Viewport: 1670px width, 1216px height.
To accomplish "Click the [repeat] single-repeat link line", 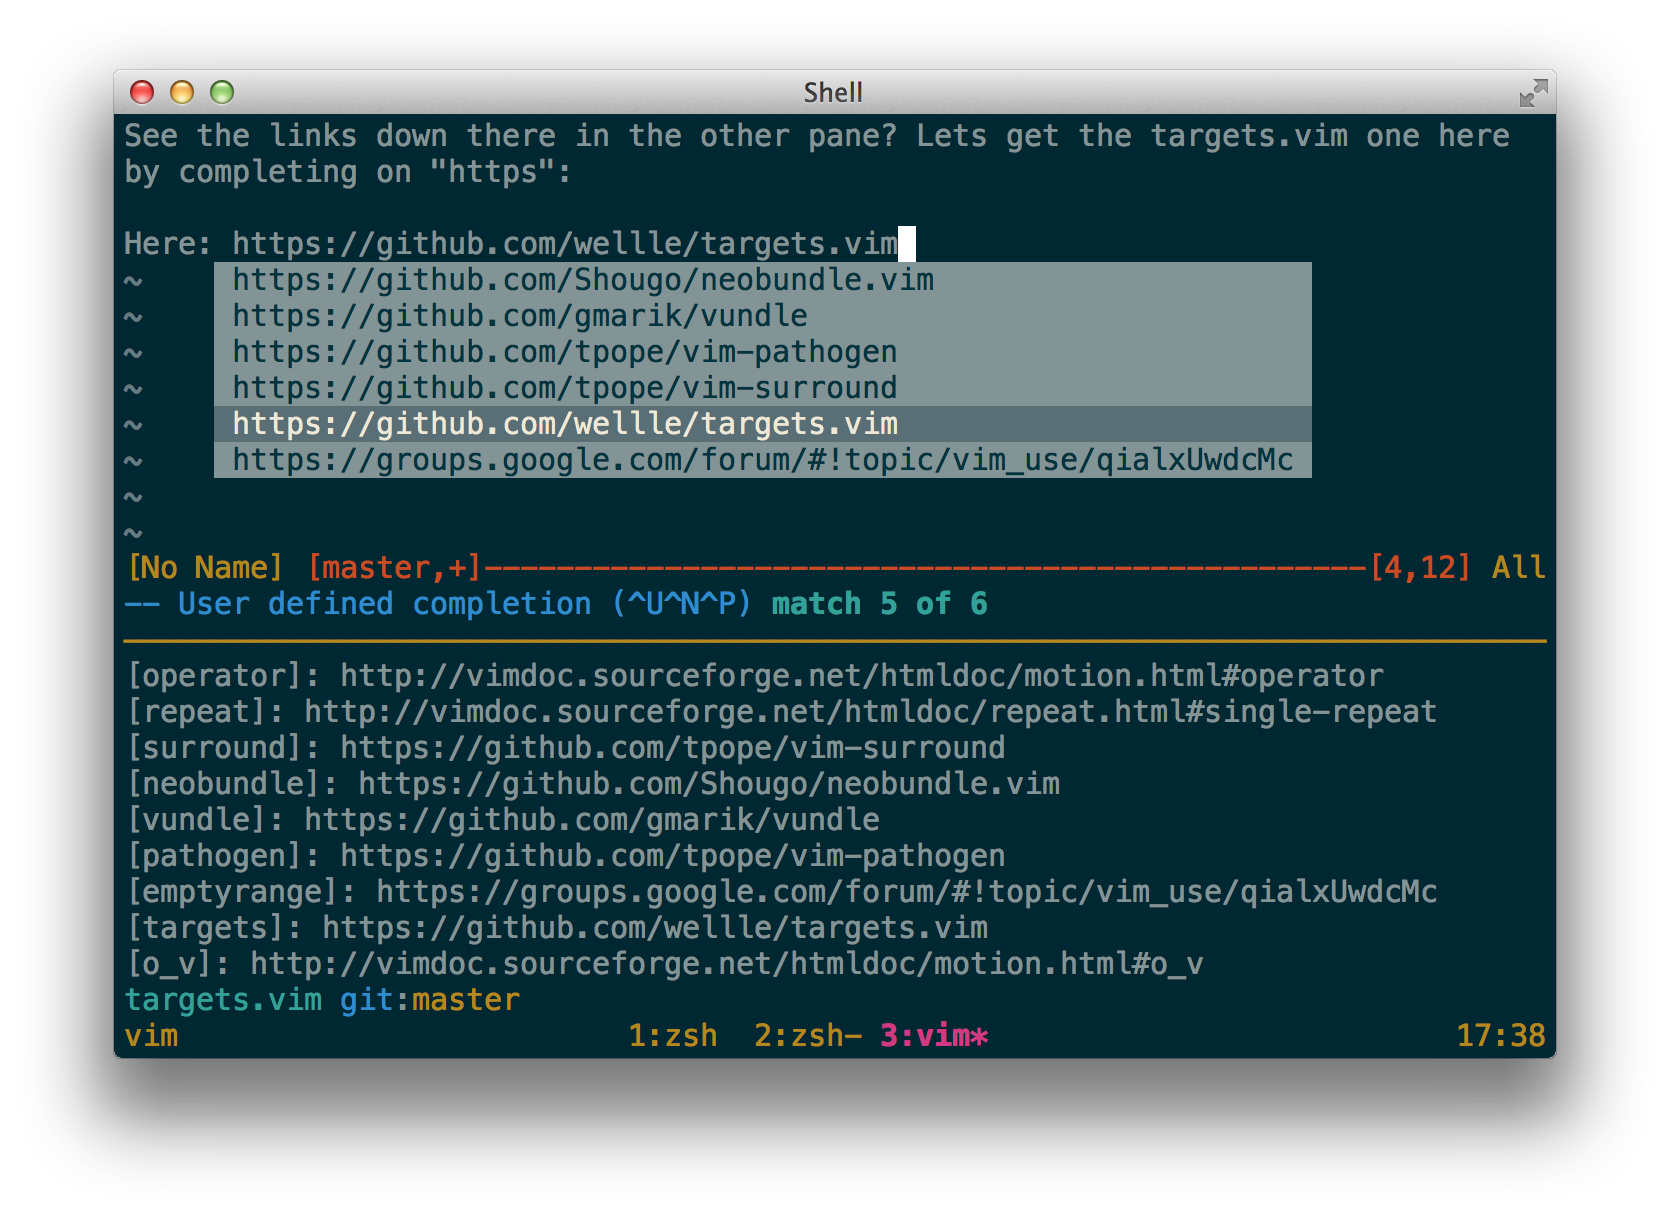I will point(781,712).
